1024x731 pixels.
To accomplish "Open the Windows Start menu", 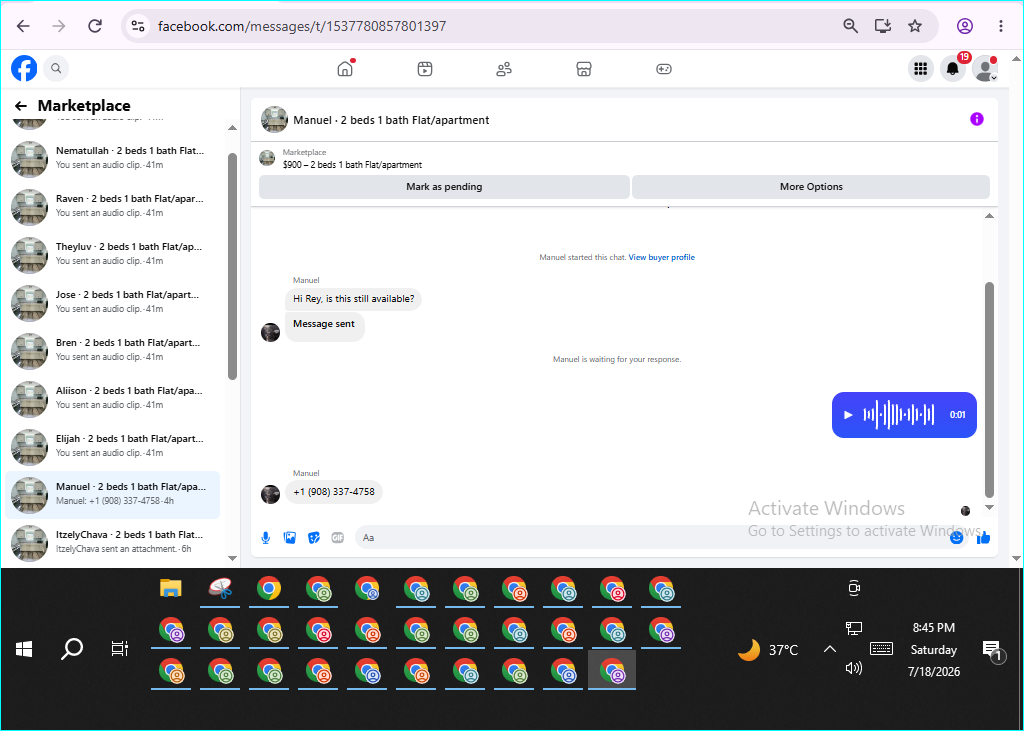I will pyautogui.click(x=24, y=649).
